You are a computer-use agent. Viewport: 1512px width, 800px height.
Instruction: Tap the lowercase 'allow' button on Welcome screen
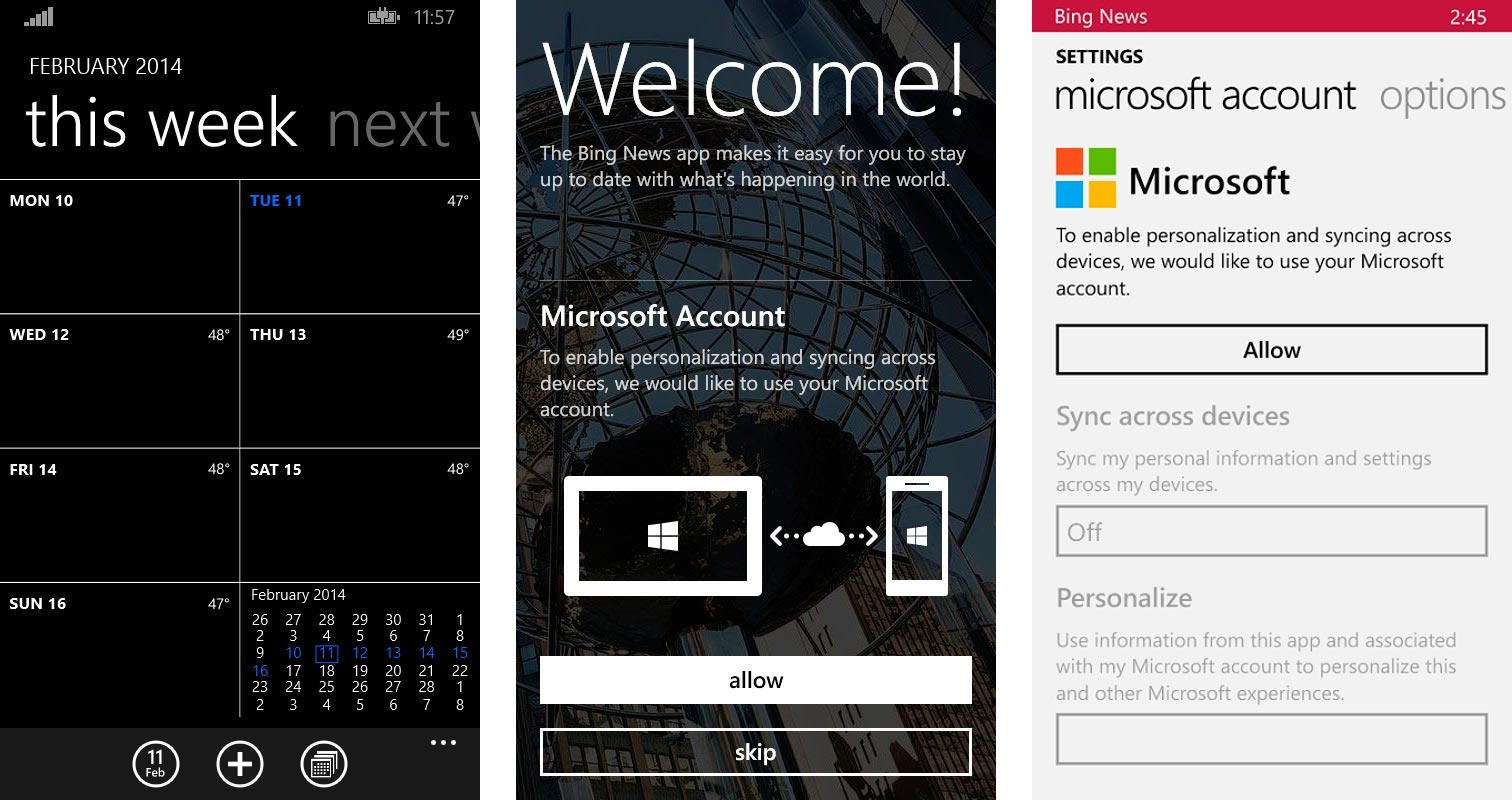point(756,680)
